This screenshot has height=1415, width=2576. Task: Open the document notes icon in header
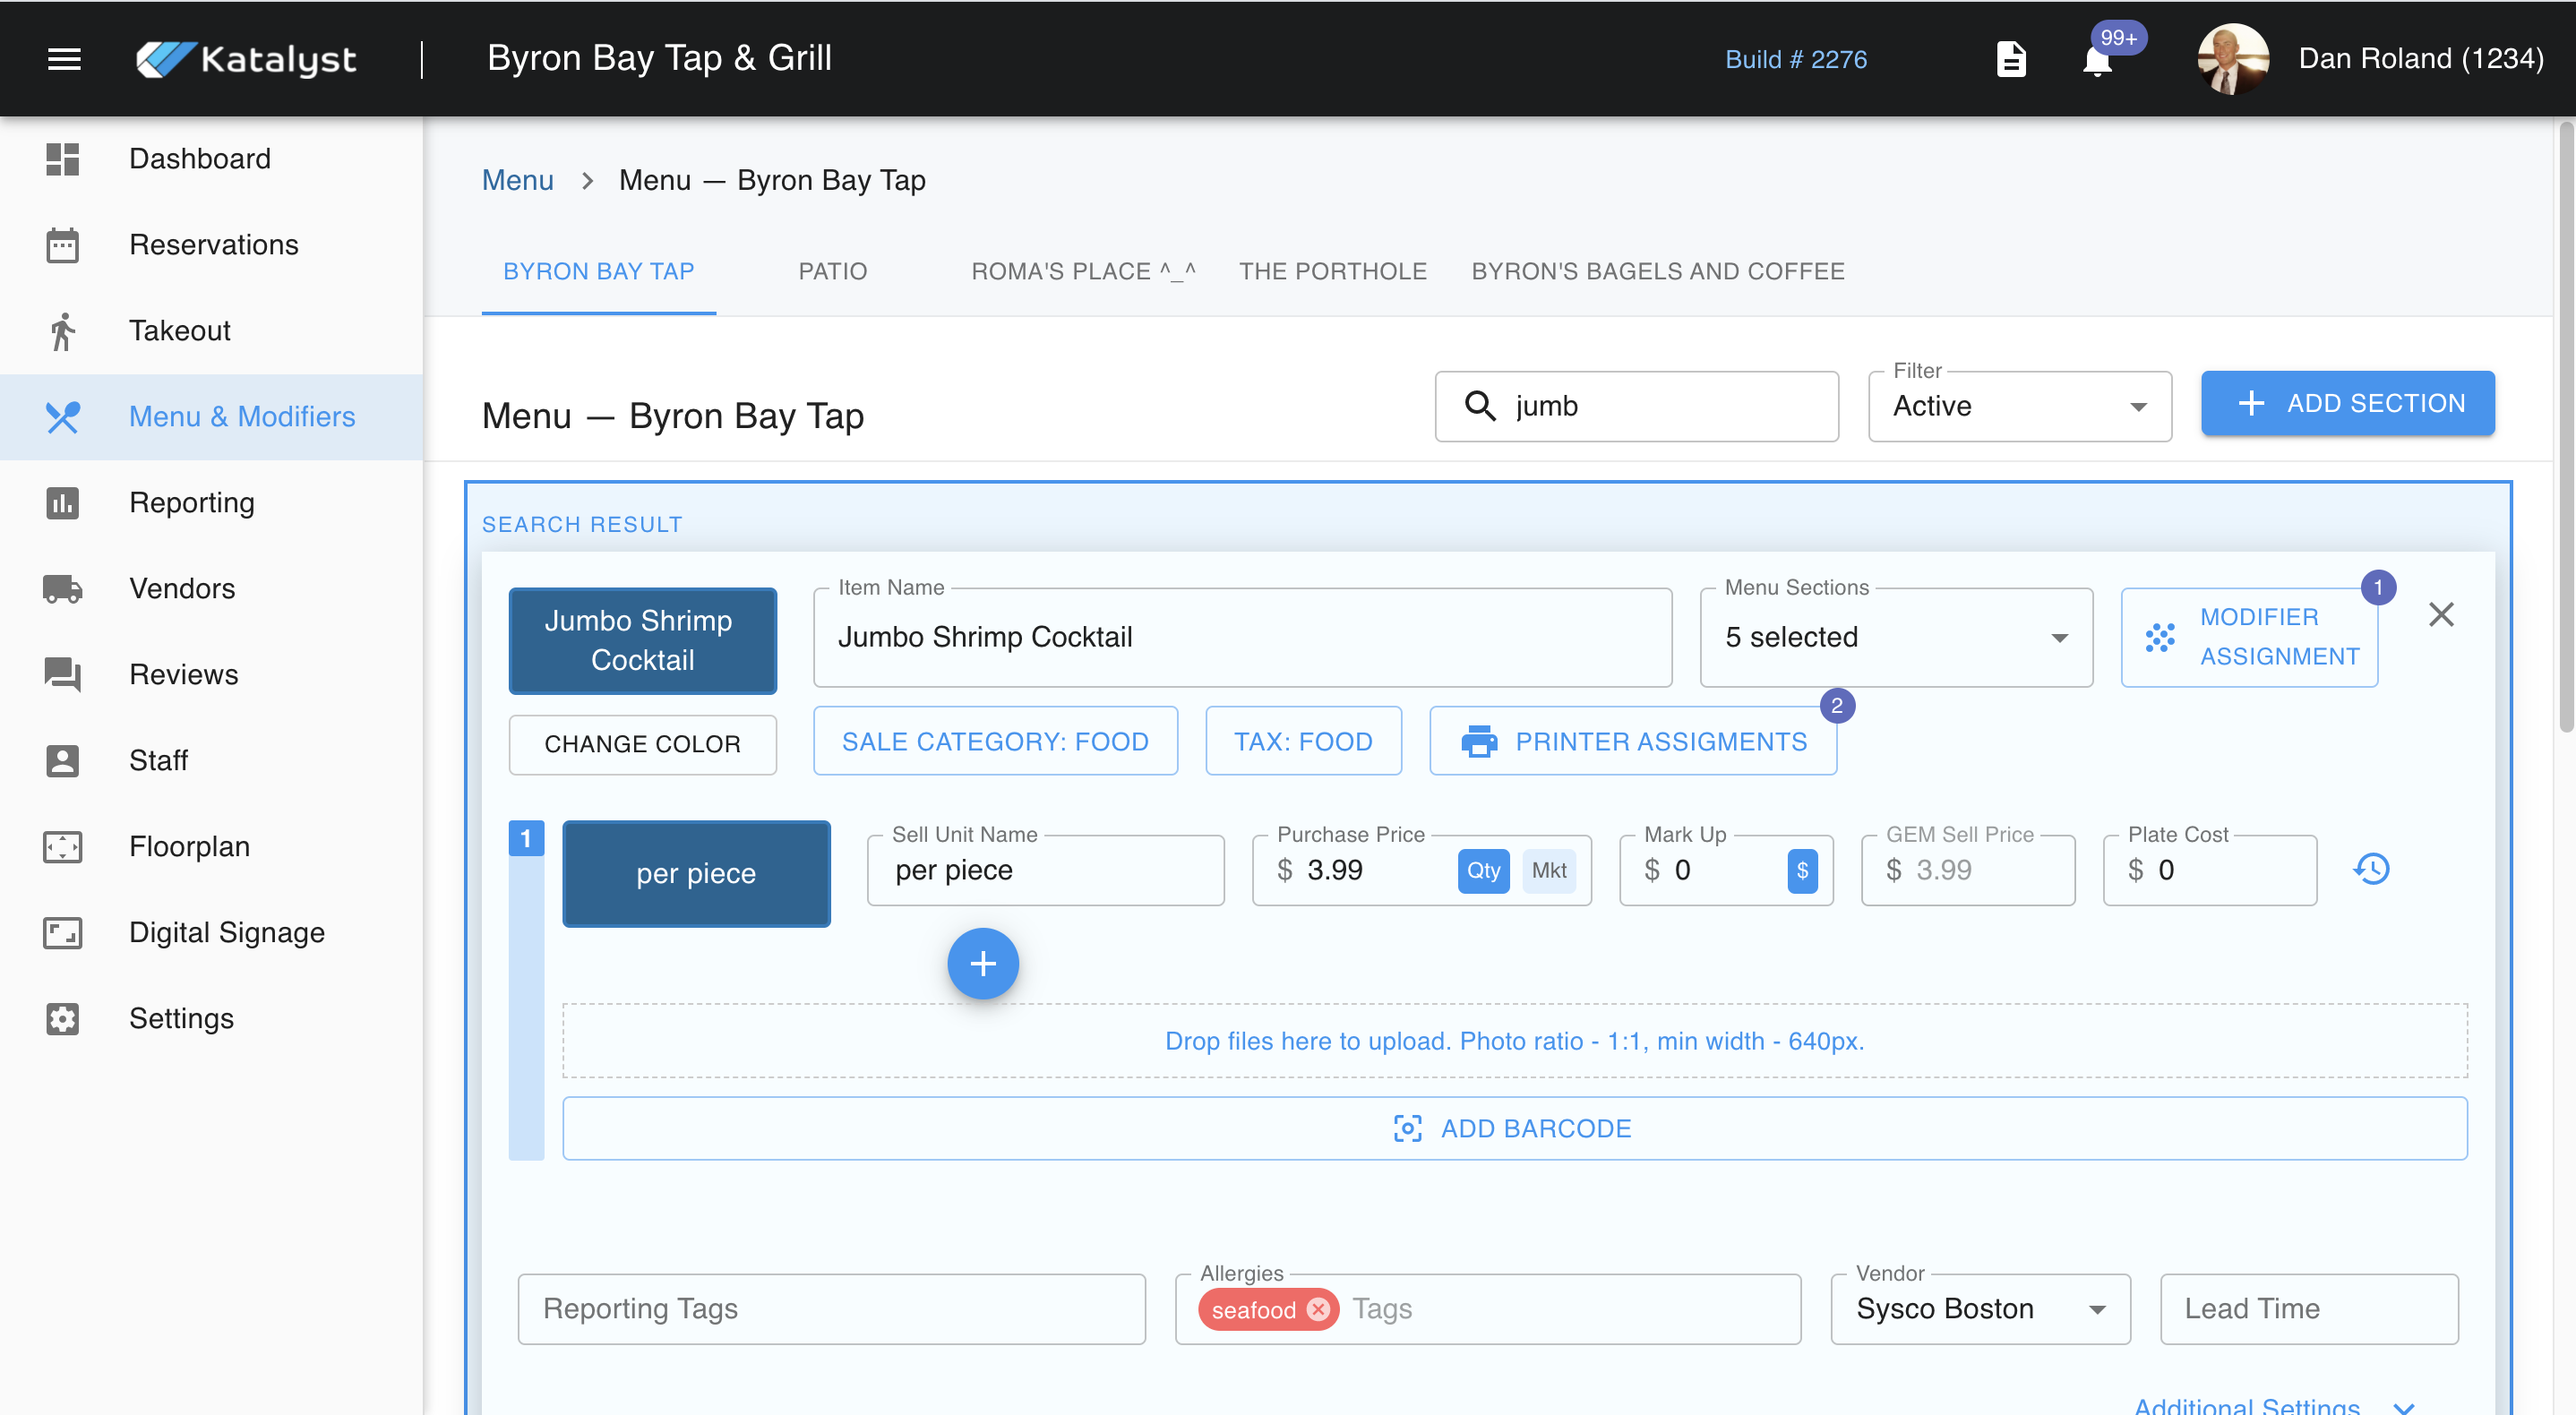point(2010,59)
